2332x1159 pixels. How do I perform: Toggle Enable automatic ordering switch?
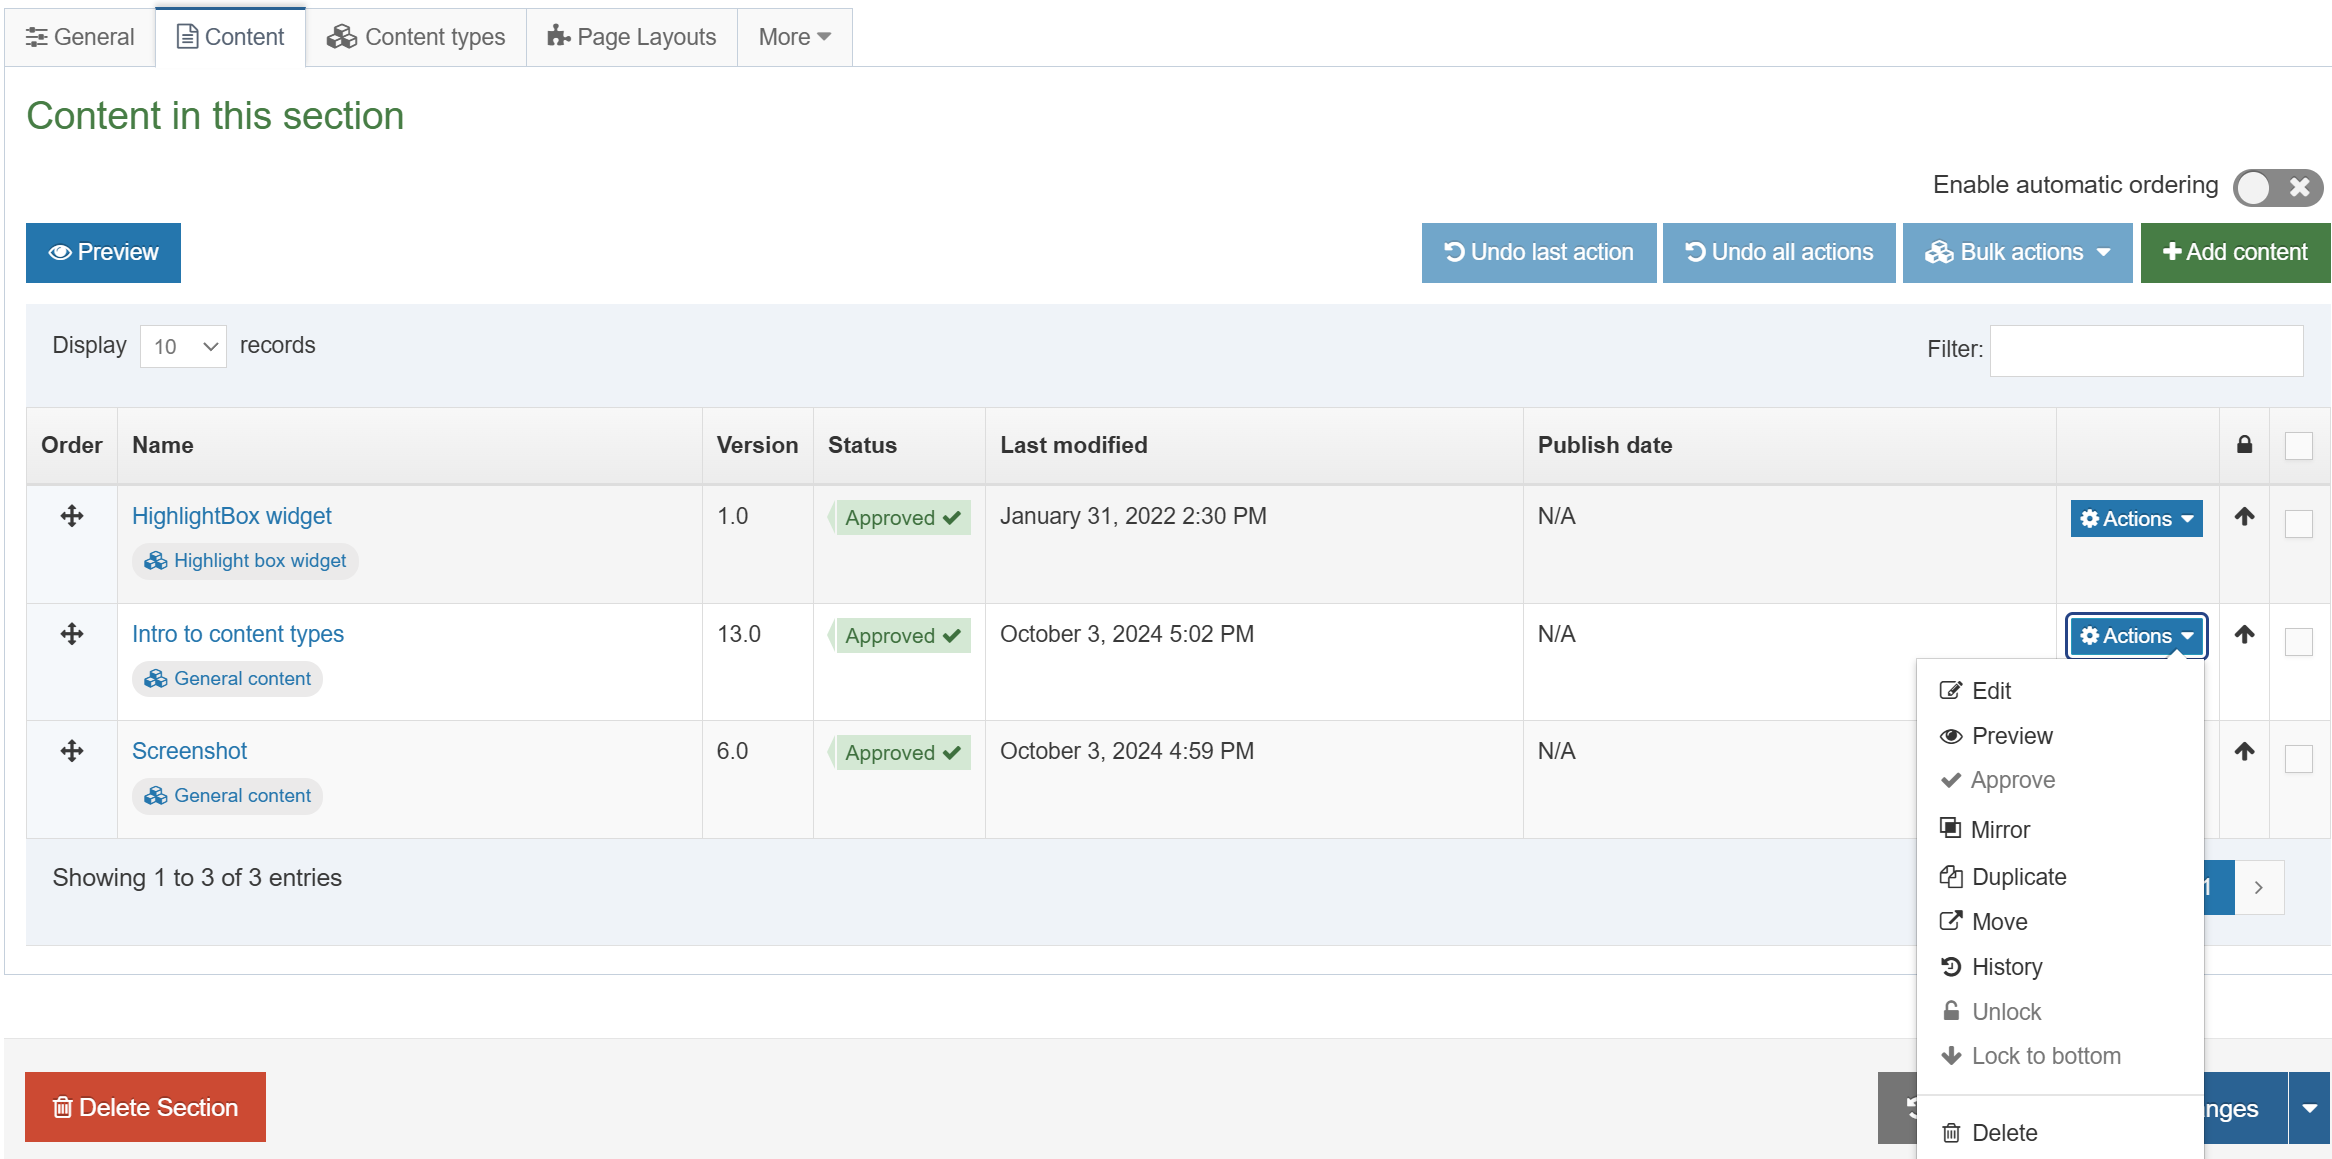pos(2277,187)
